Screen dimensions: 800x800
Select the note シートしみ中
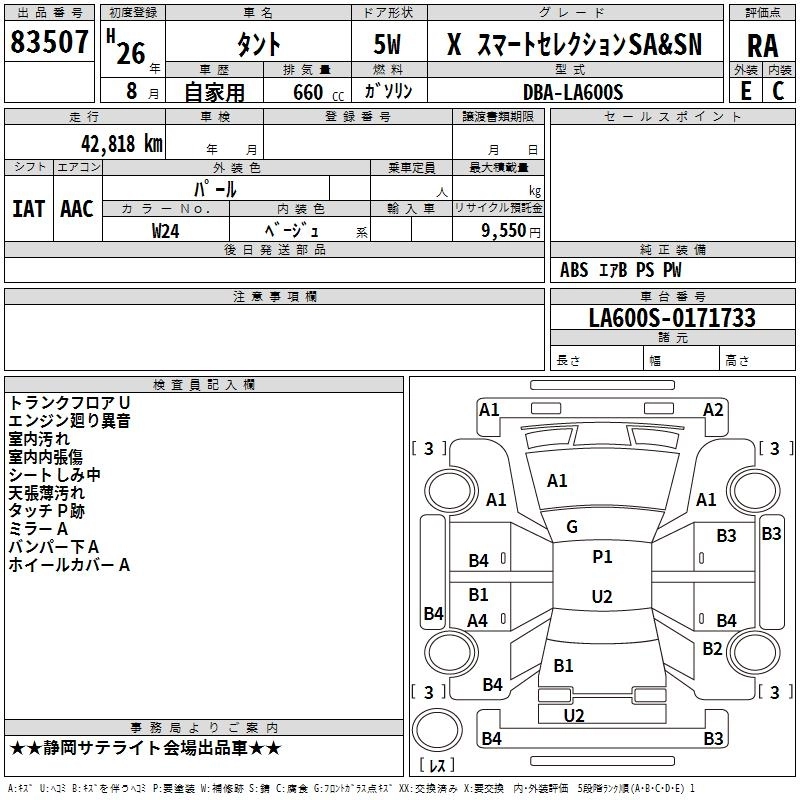tap(55, 475)
